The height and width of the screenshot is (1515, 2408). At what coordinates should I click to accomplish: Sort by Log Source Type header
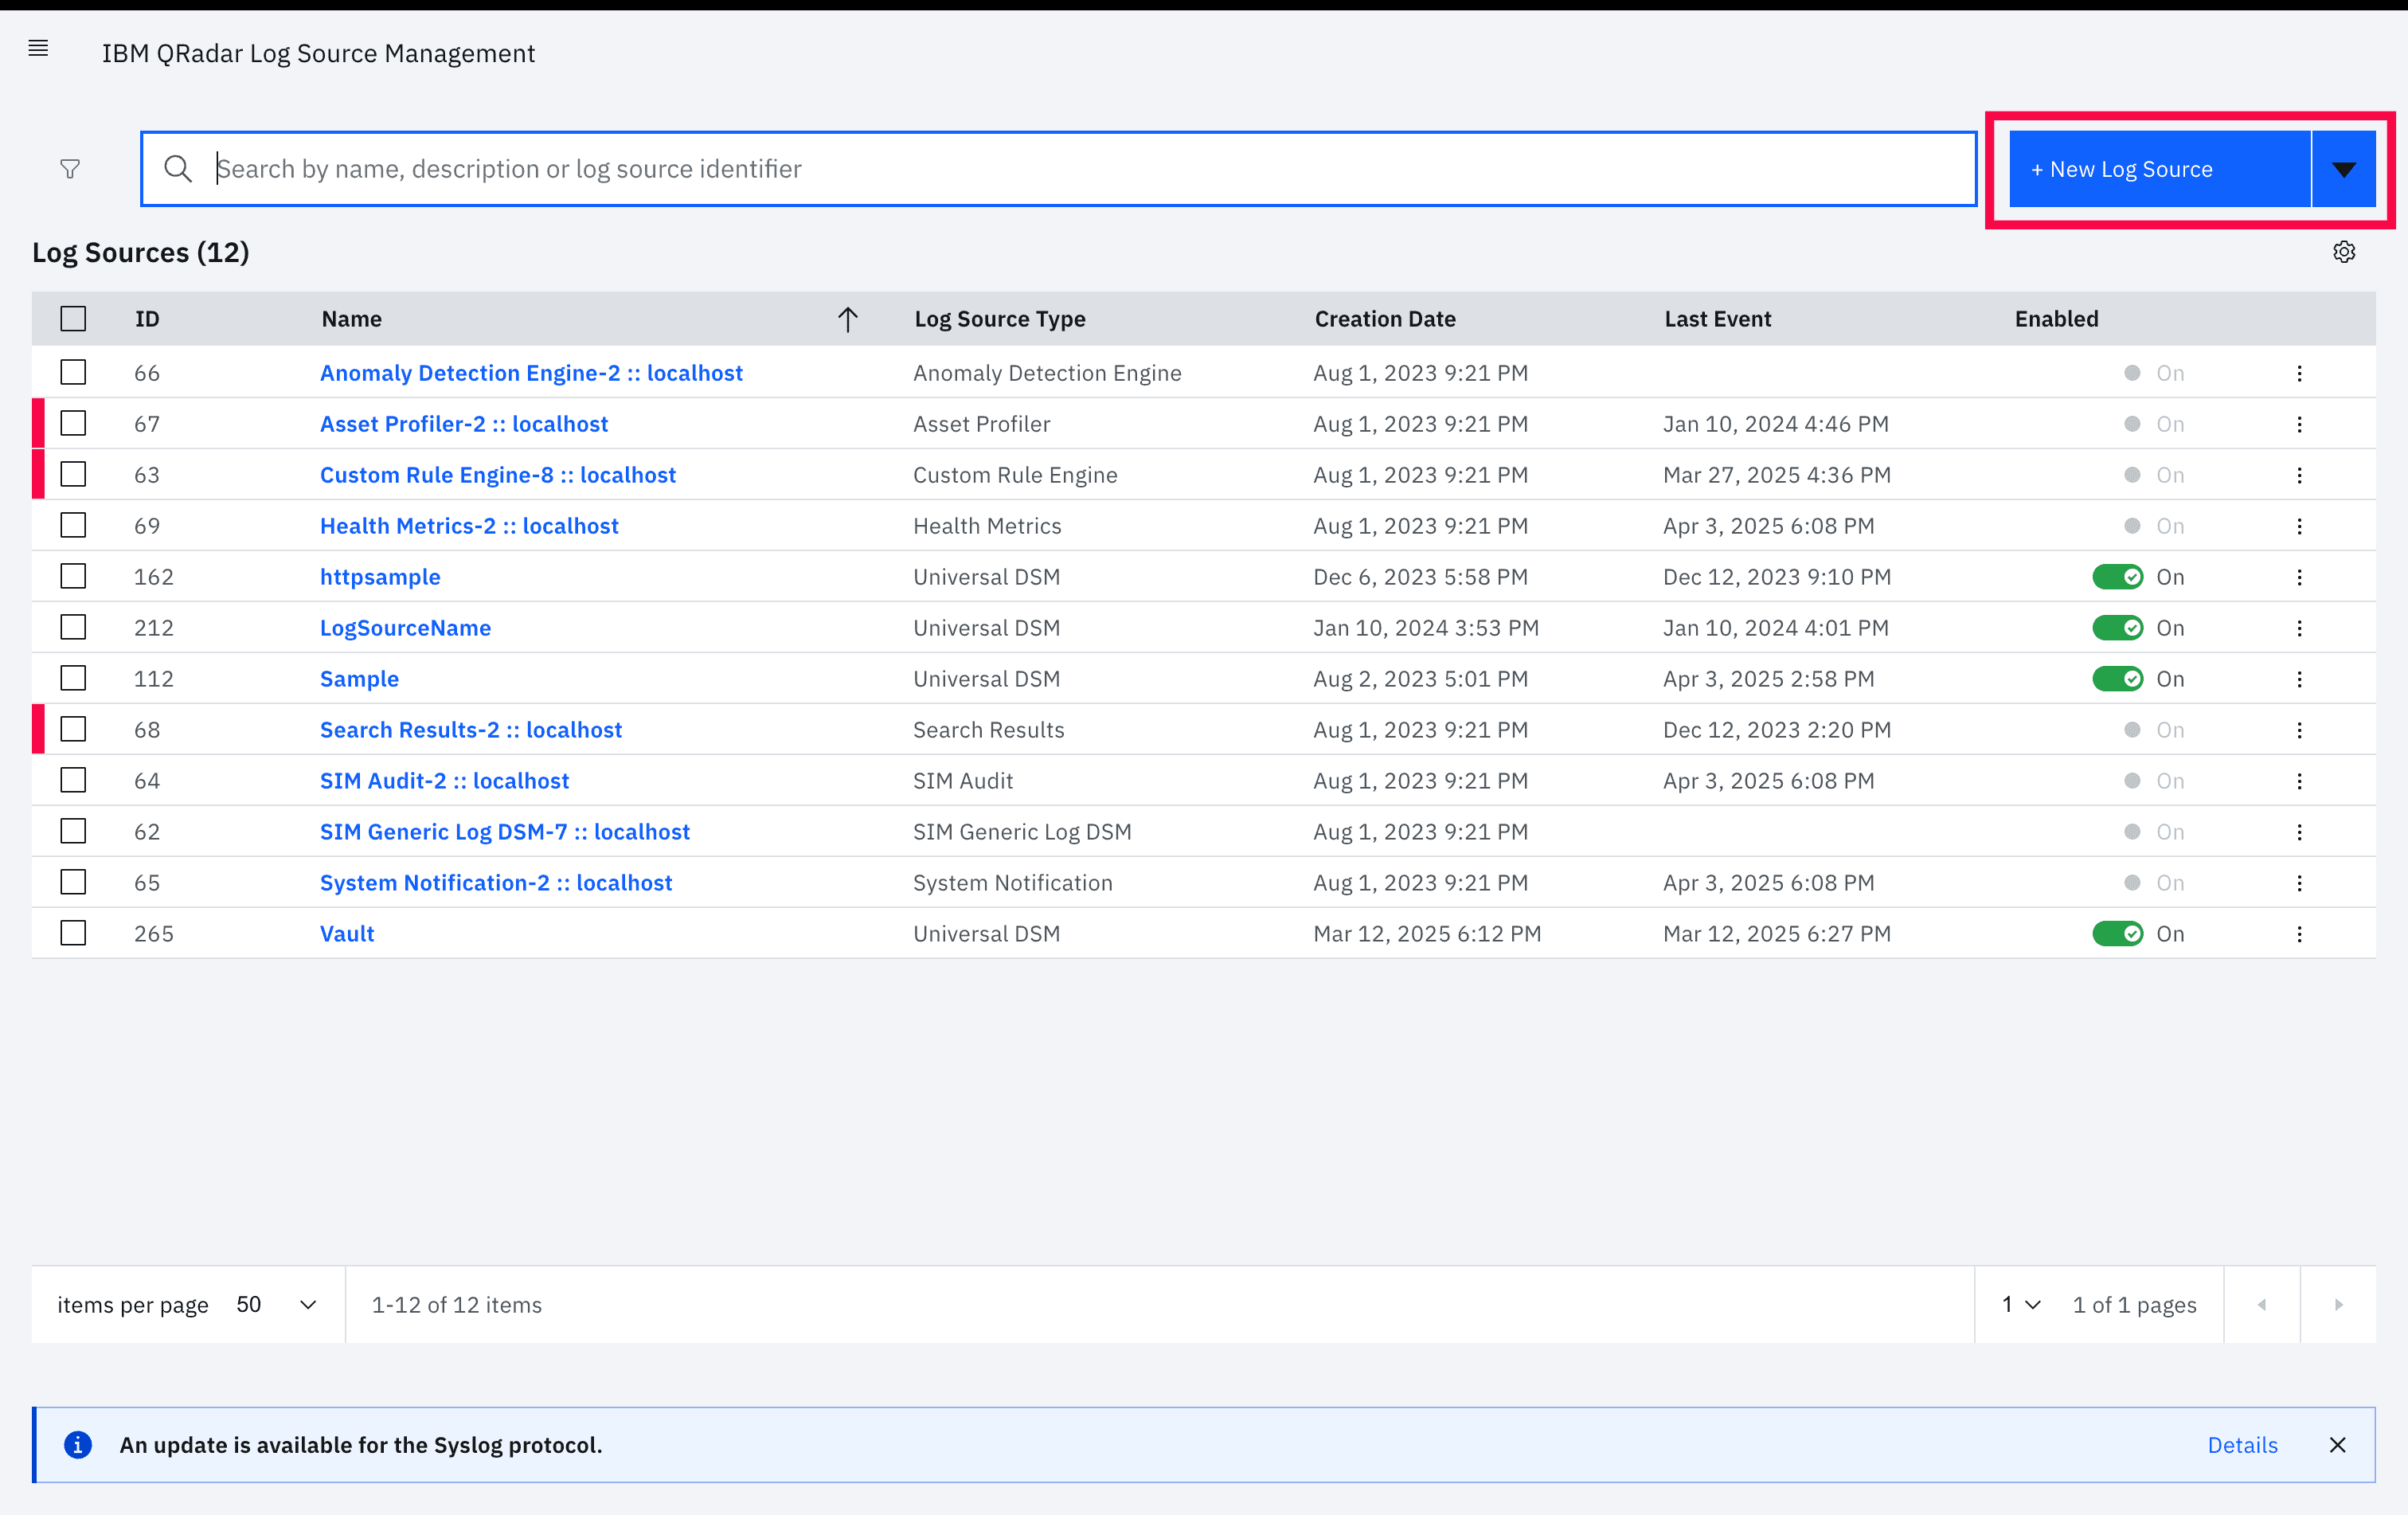999,319
